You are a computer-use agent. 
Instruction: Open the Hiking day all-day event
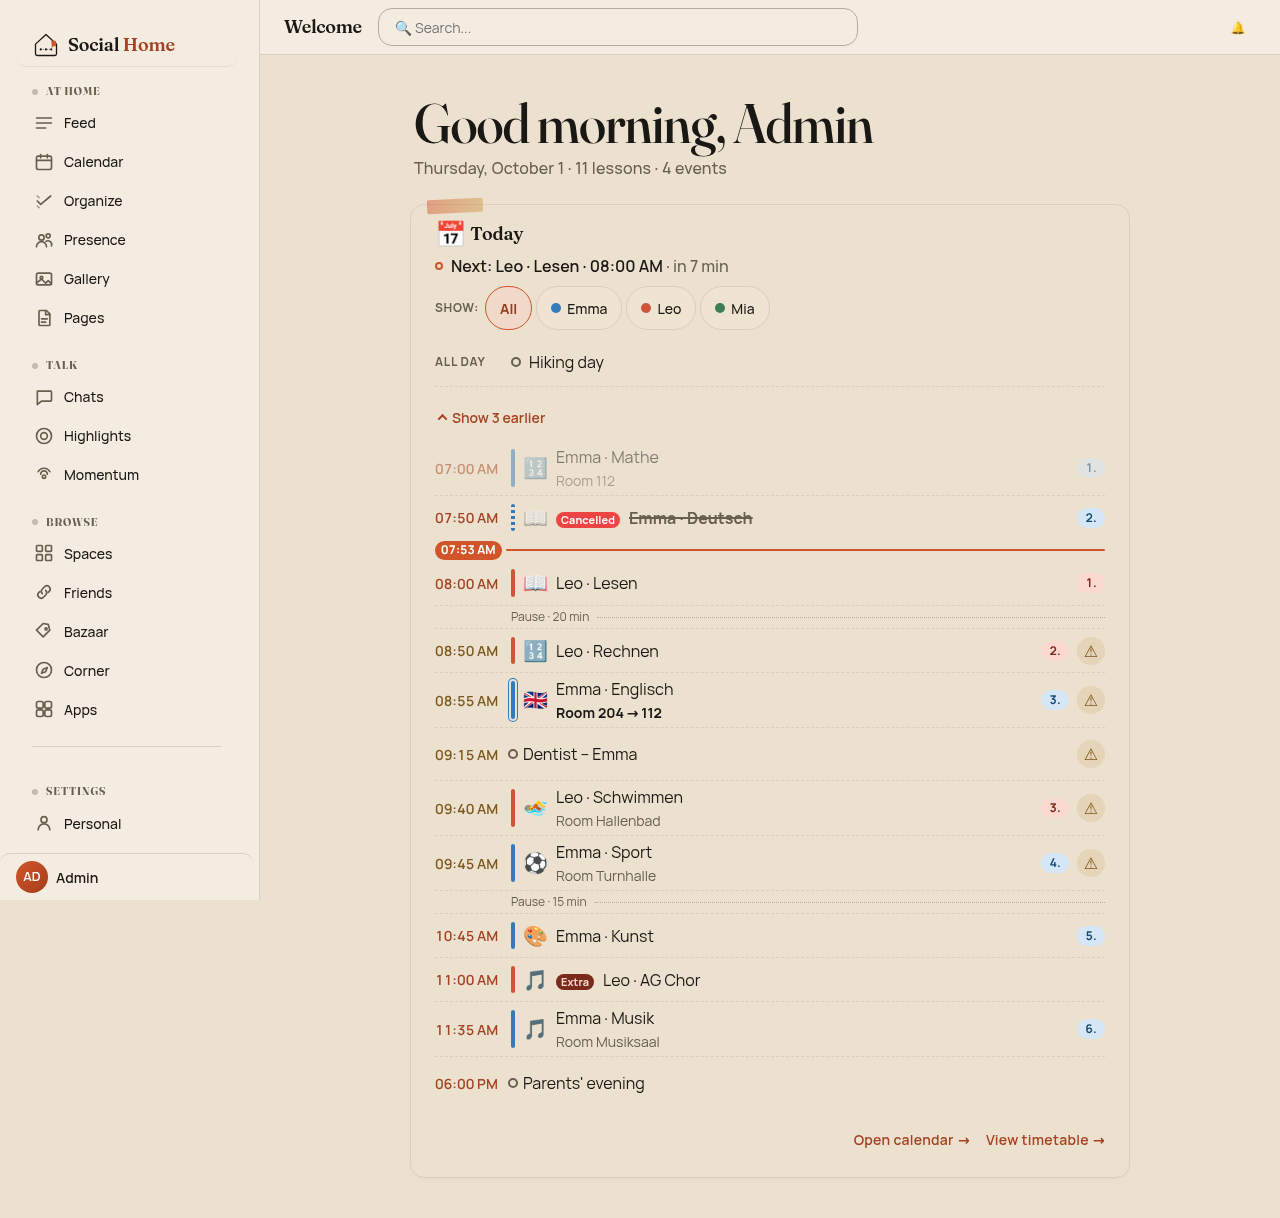566,362
